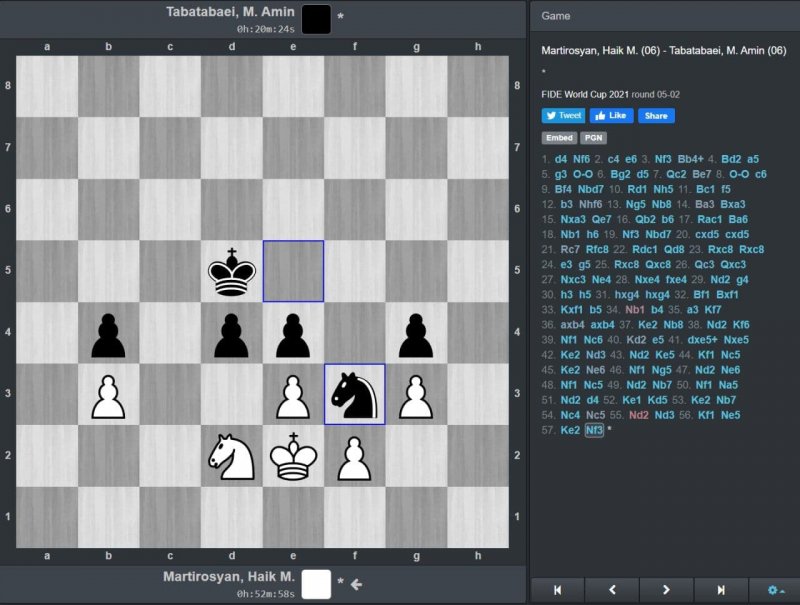
Task: Step back one move
Action: point(611,590)
